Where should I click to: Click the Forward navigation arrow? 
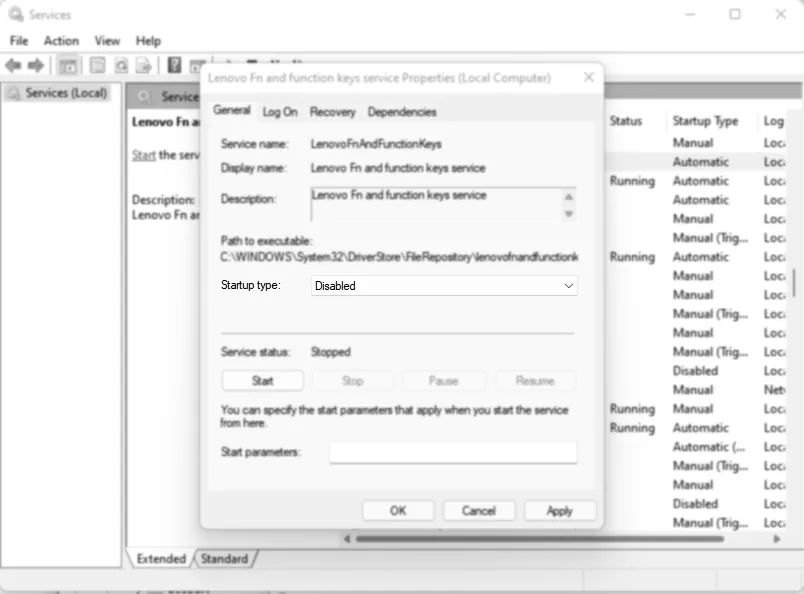pyautogui.click(x=37, y=65)
